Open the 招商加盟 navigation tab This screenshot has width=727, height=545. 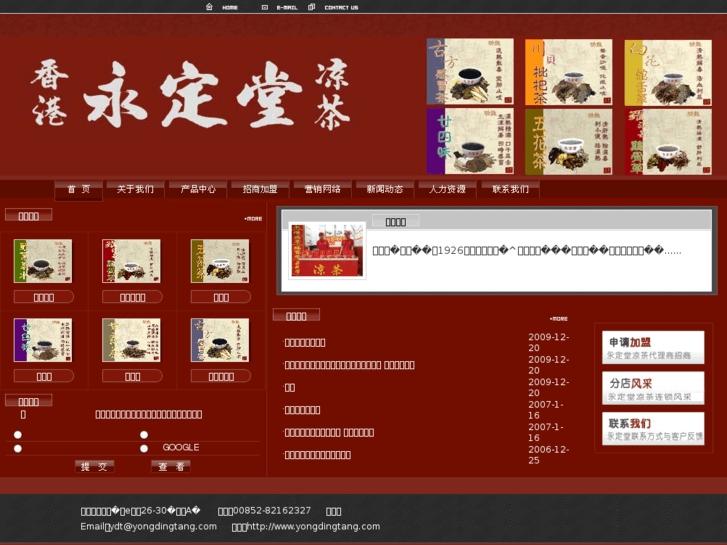coord(260,189)
